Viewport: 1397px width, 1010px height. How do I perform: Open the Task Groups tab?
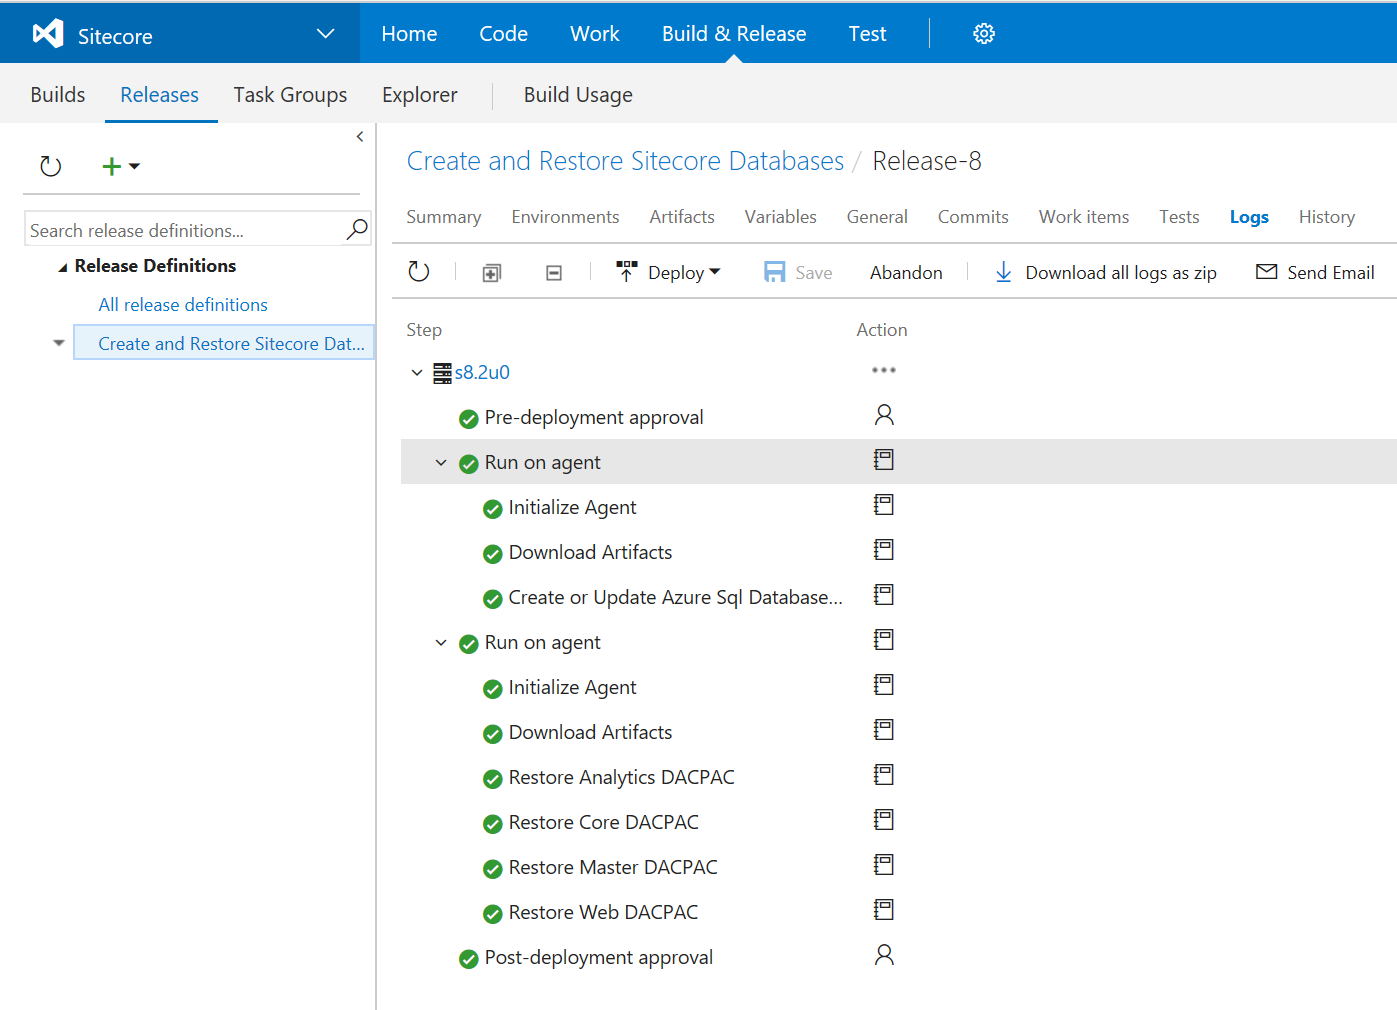[x=290, y=95]
